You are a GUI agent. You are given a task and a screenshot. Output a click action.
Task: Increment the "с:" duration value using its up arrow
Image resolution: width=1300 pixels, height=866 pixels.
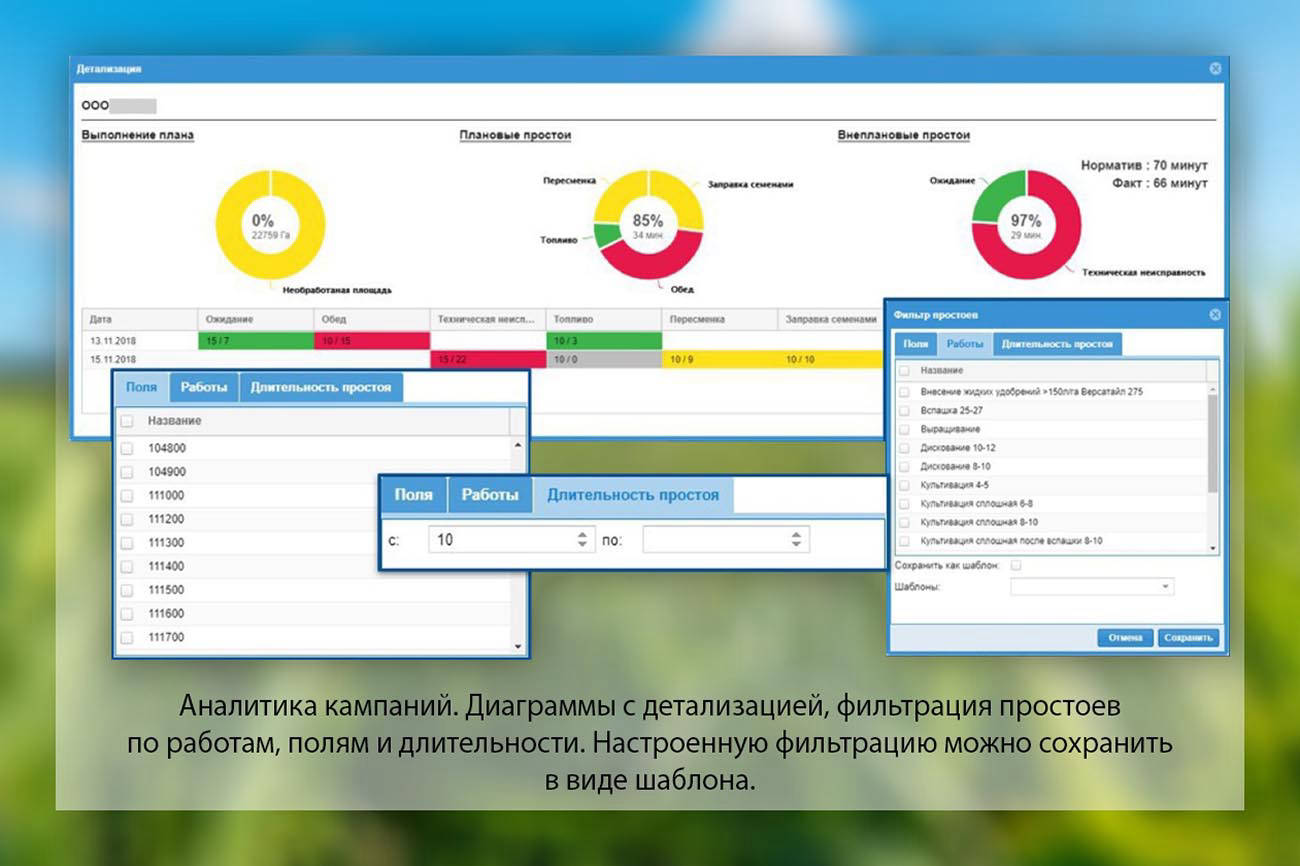click(x=580, y=533)
